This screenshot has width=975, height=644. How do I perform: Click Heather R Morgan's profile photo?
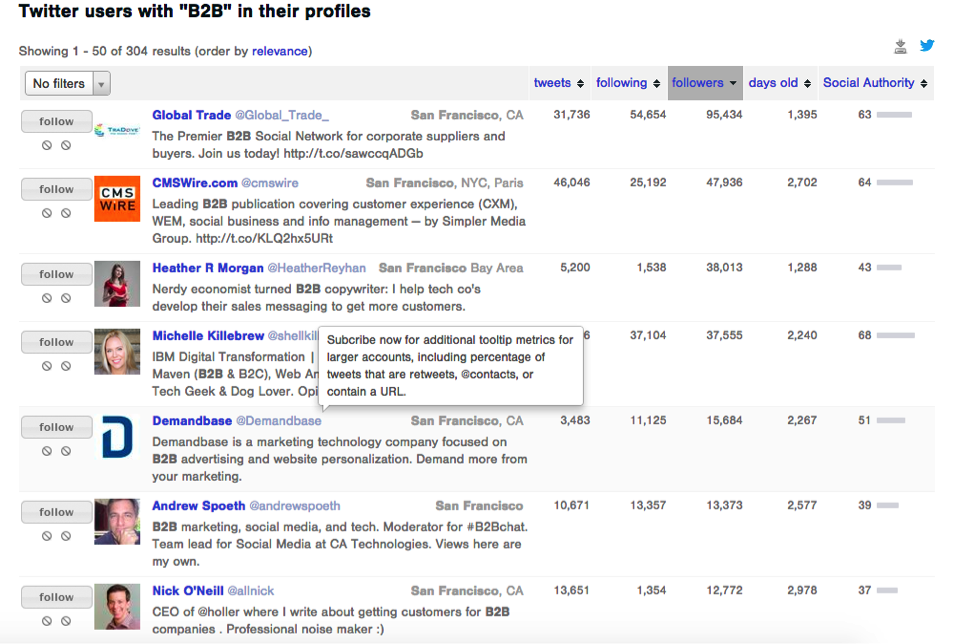tap(117, 284)
